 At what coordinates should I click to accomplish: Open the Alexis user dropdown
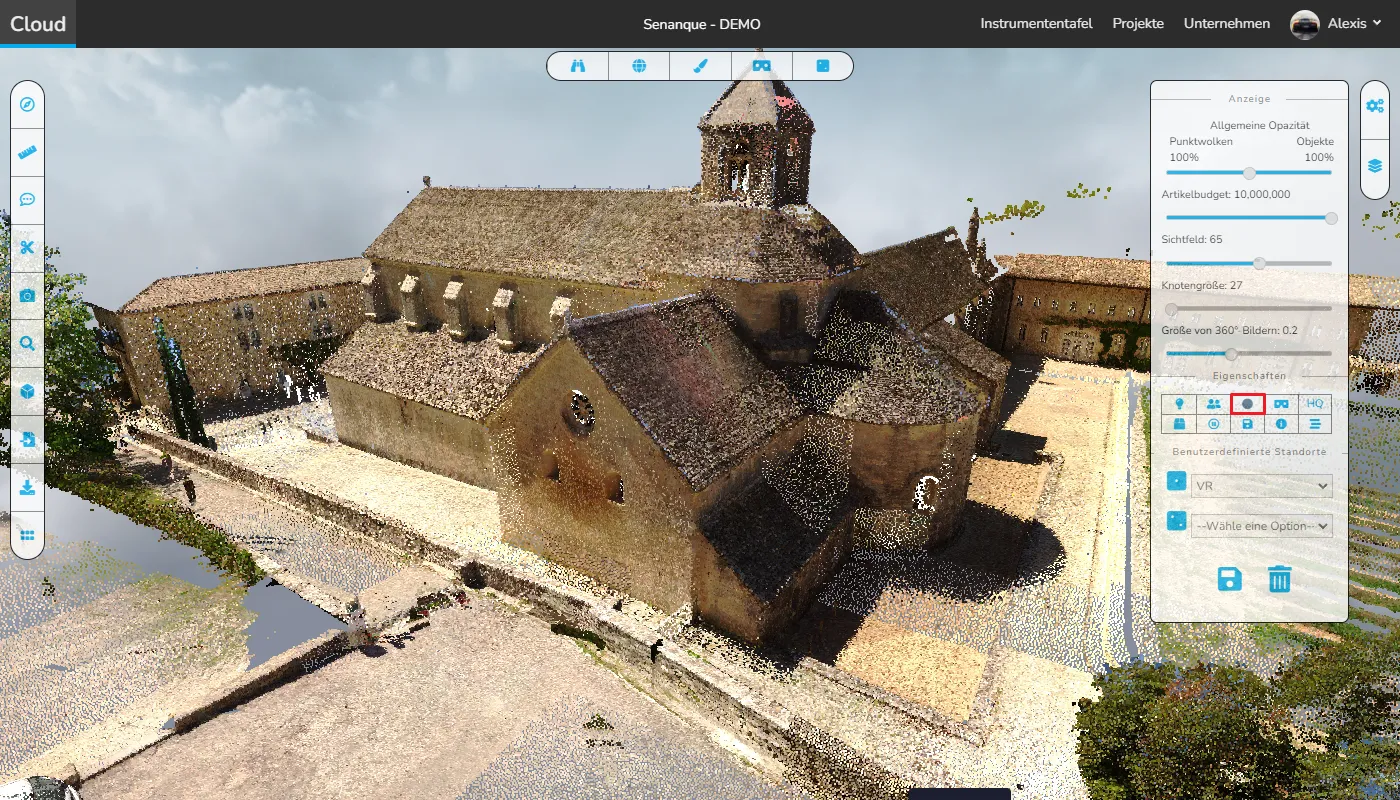click(x=1354, y=24)
